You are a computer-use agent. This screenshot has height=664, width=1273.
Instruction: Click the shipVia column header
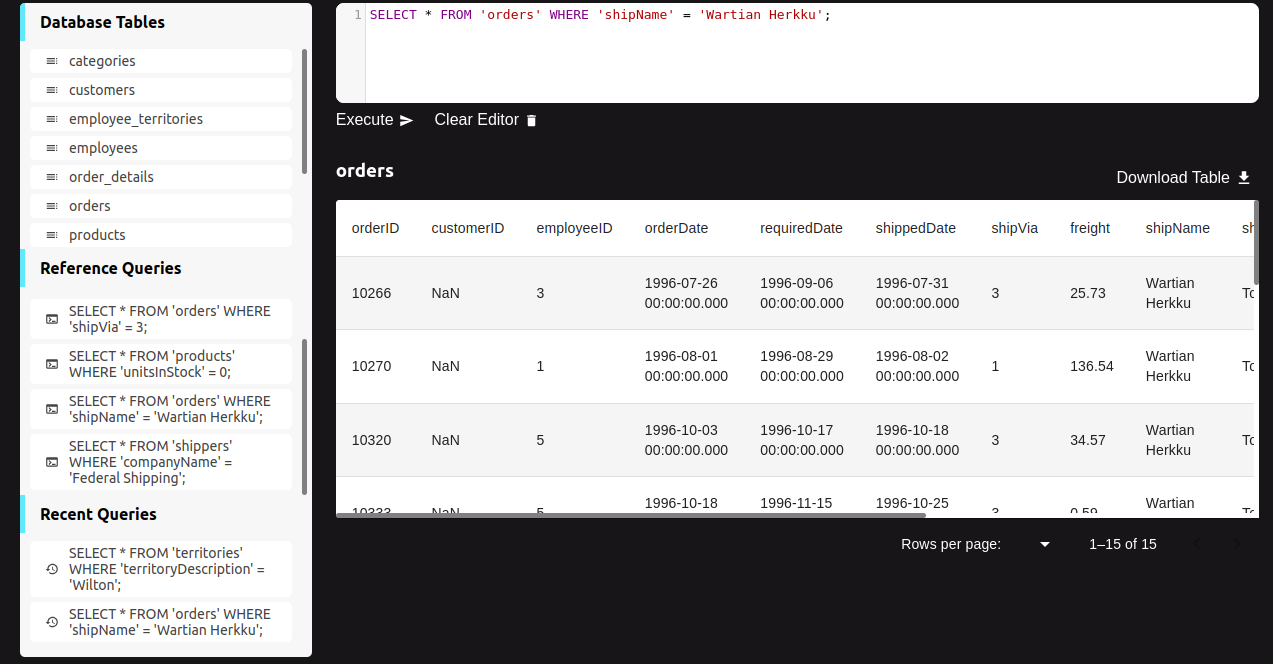tap(1014, 228)
